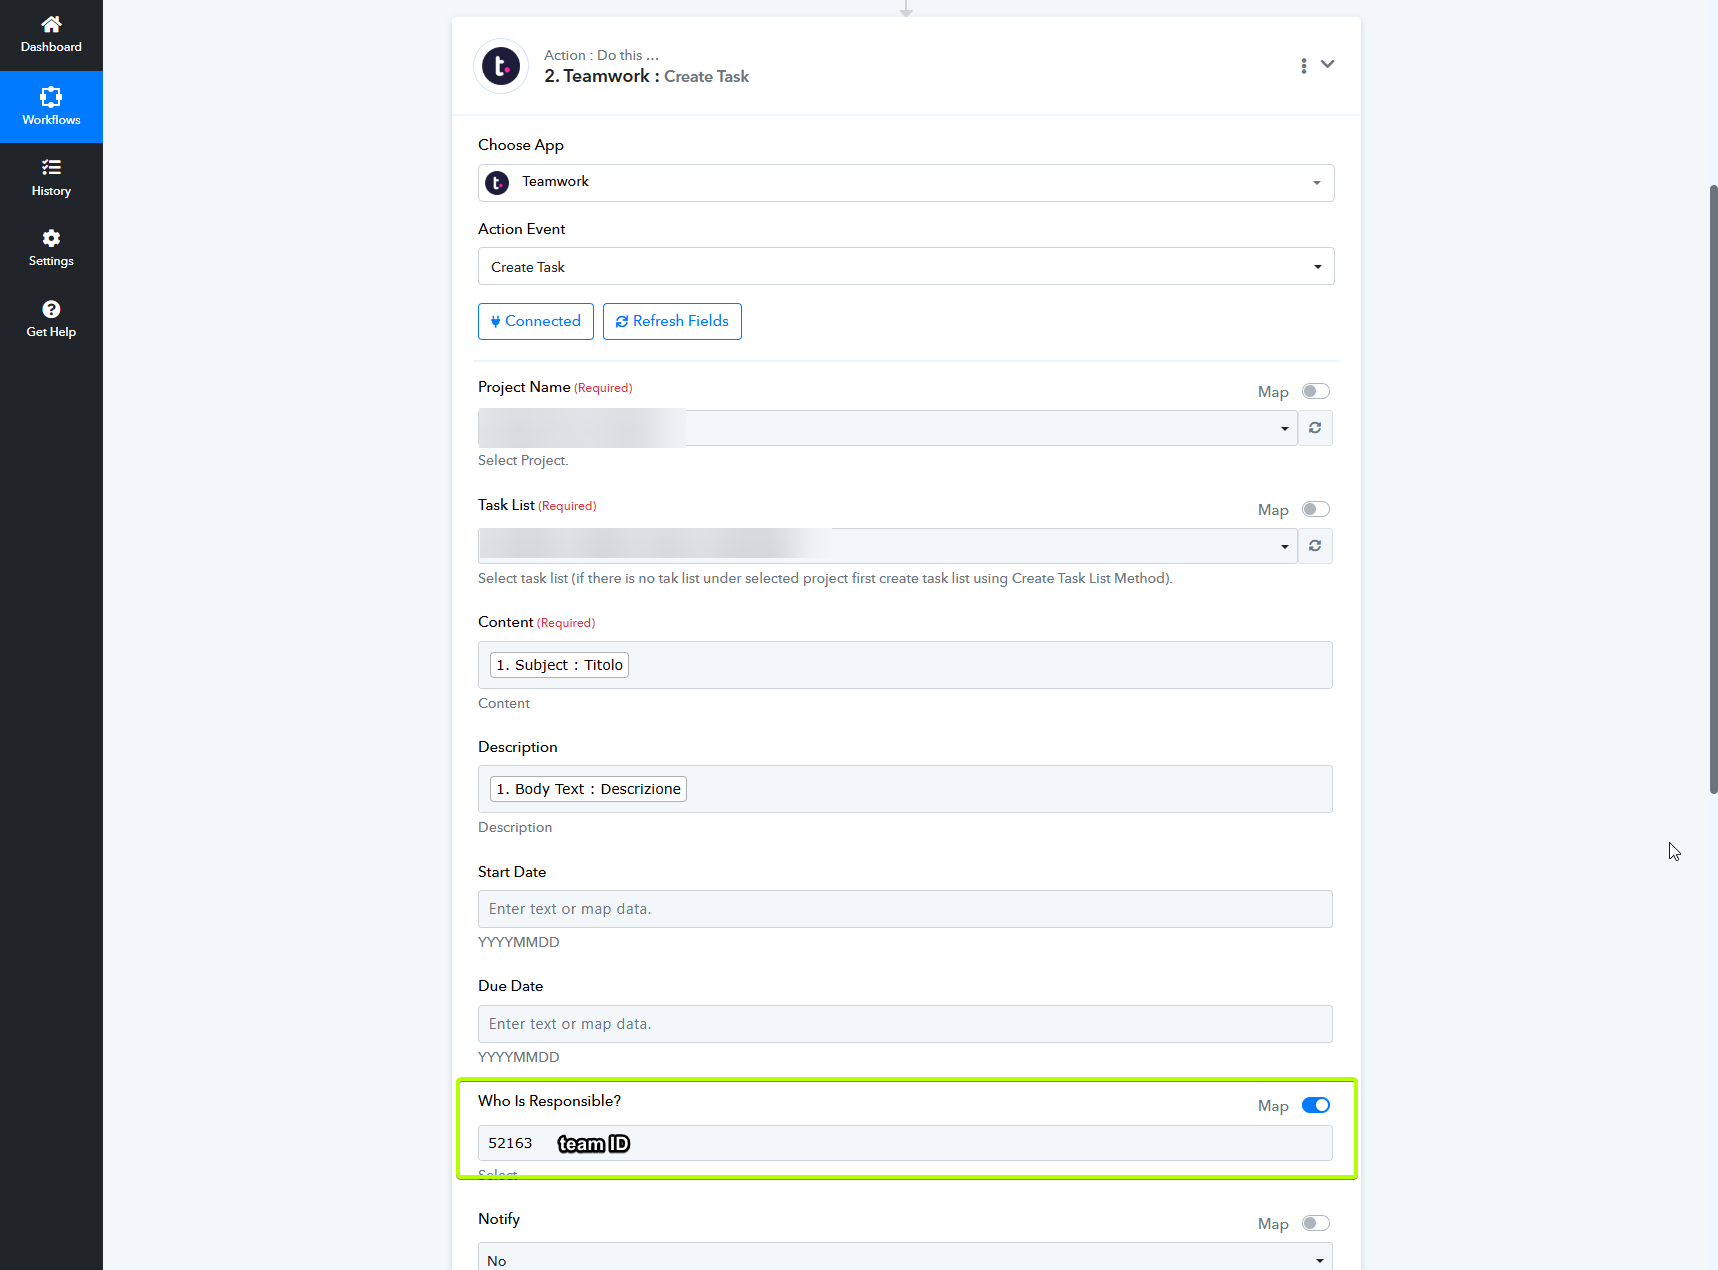
Task: Click the Start Date input field
Action: (905, 909)
